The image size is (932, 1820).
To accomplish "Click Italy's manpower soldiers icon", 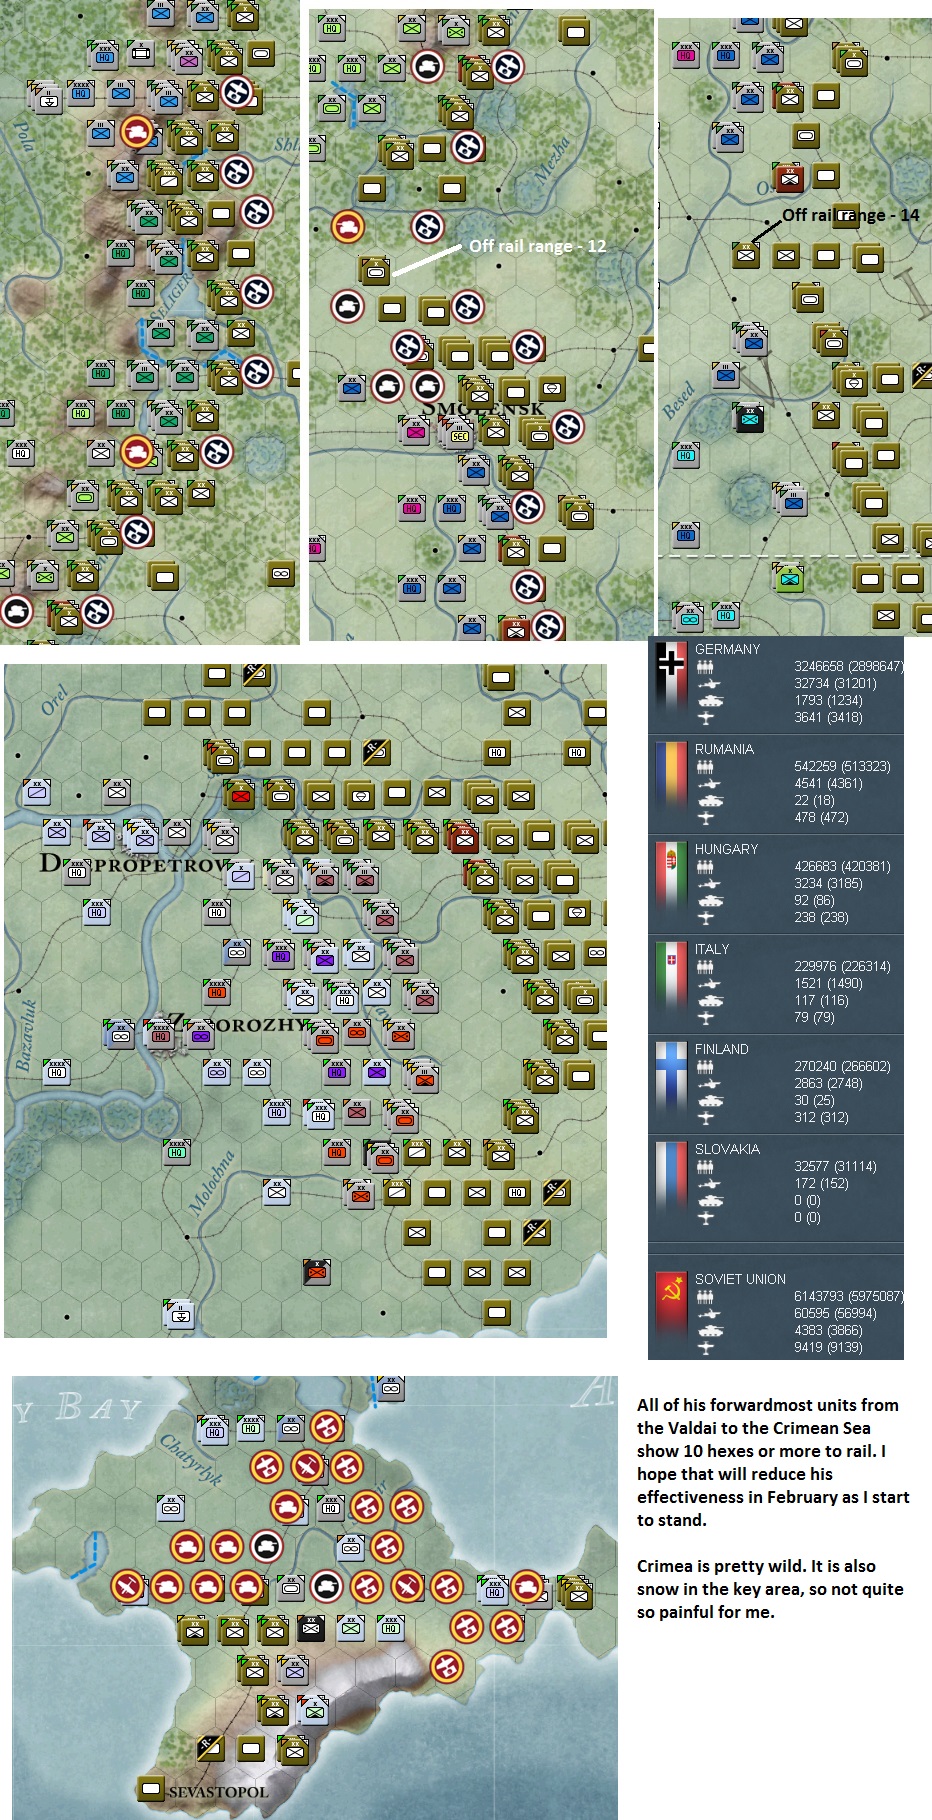I will pyautogui.click(x=706, y=966).
